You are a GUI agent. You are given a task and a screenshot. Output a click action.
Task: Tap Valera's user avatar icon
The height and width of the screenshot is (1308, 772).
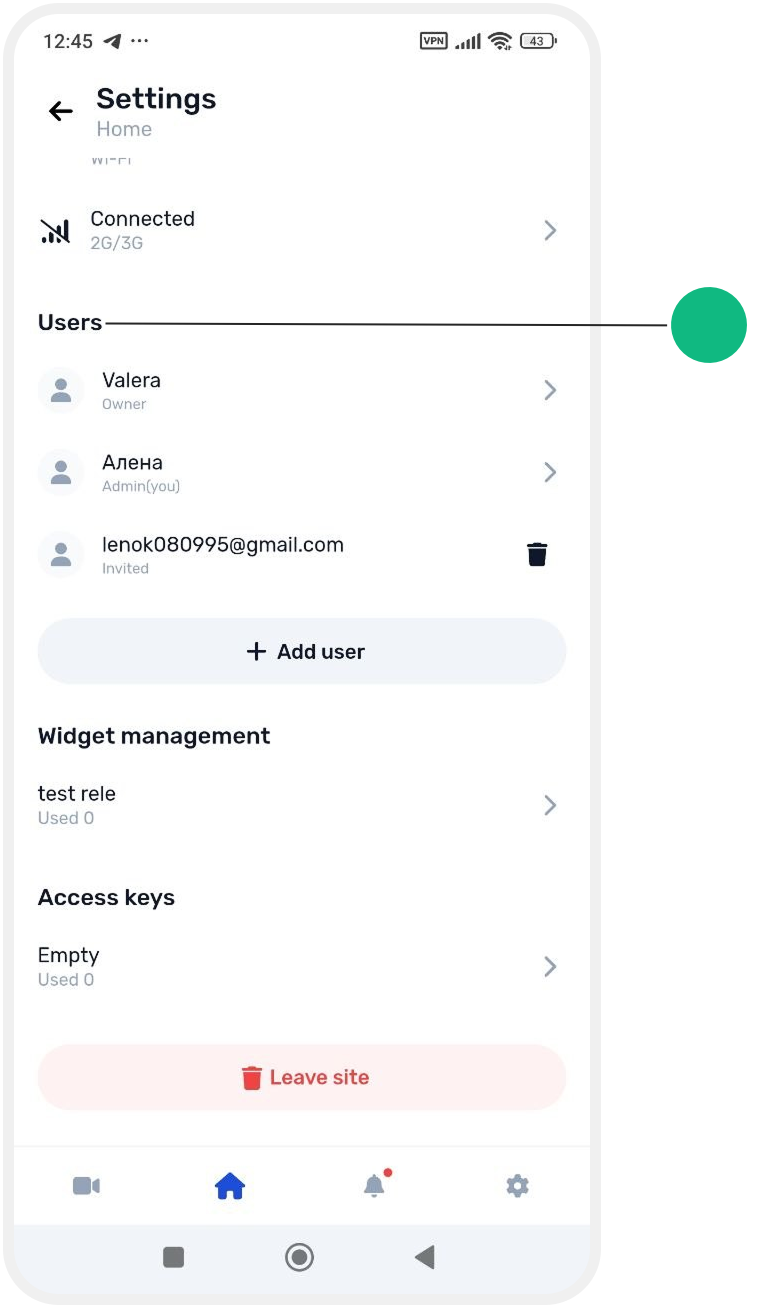[61, 390]
